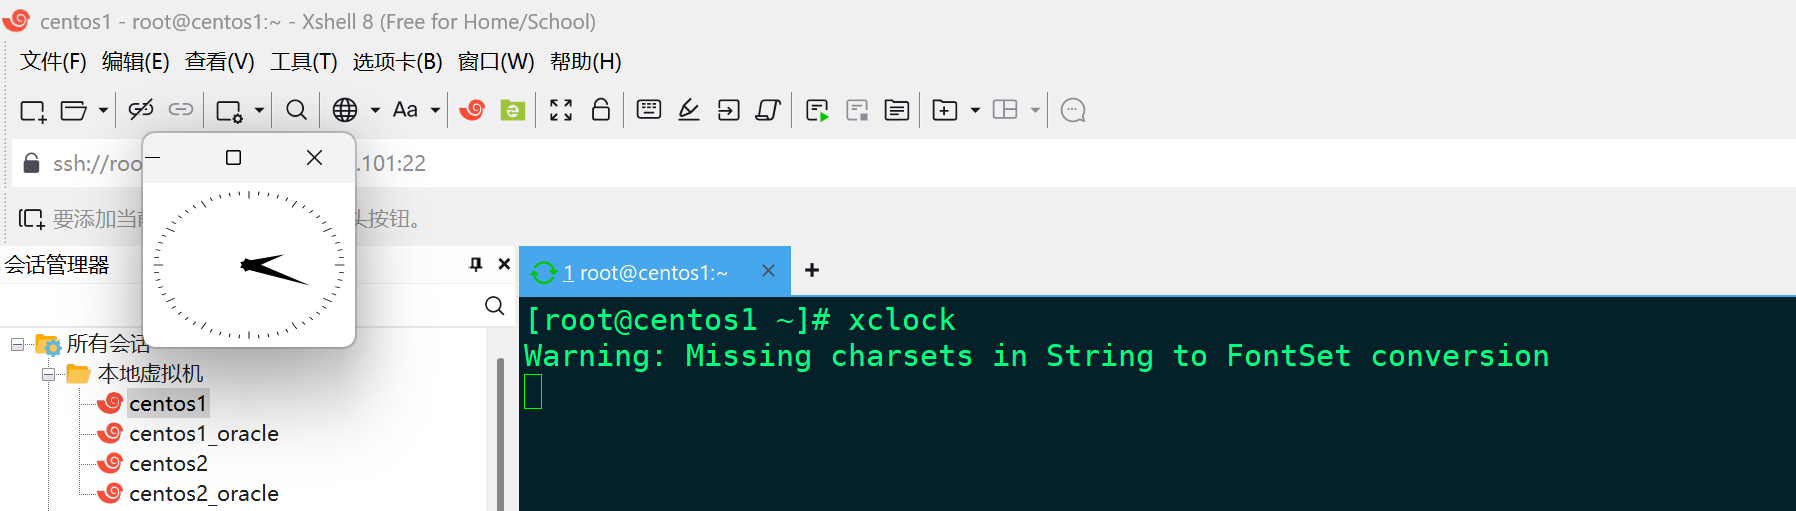Open the font Aa dropdown arrow
1796x511 pixels.
[x=436, y=110]
